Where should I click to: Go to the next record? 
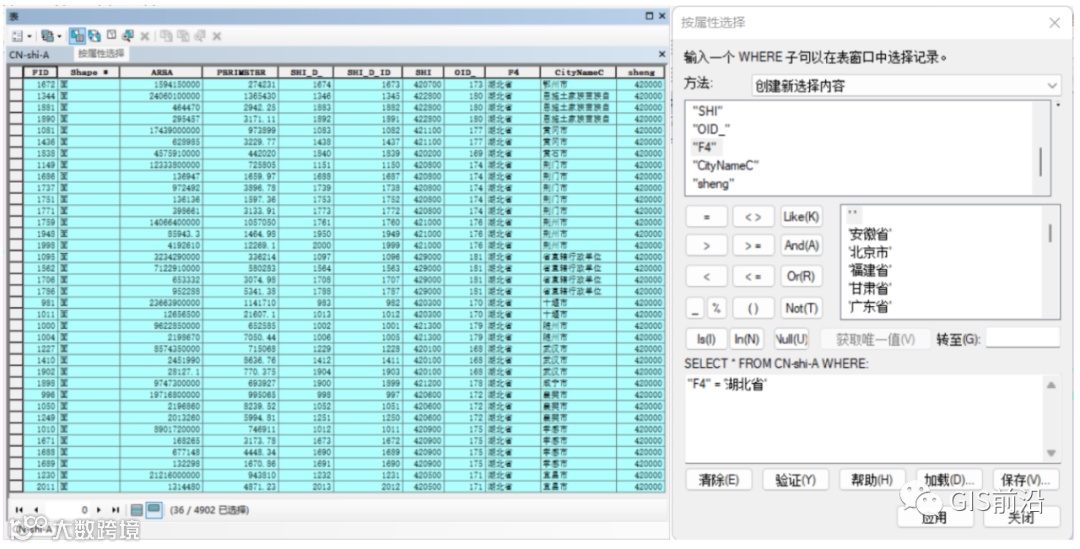pos(98,510)
